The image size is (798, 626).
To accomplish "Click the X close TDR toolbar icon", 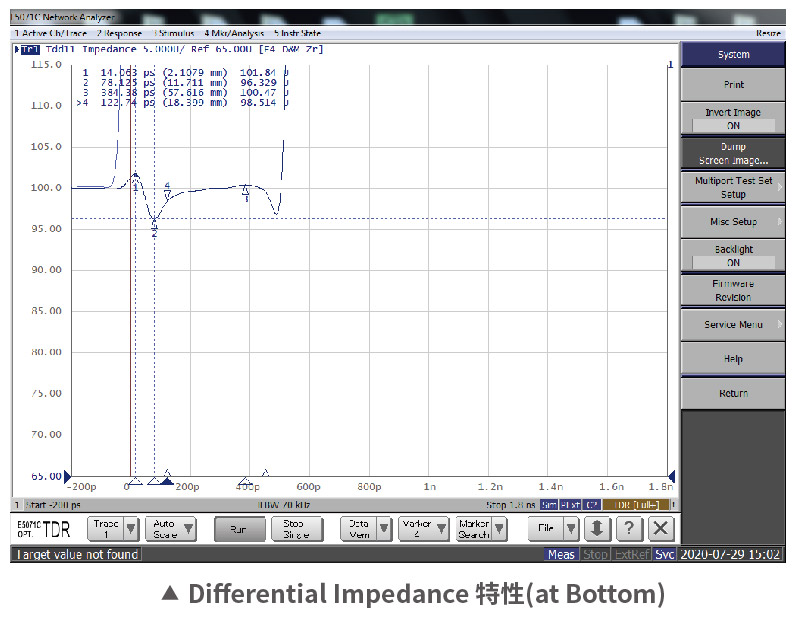I will (661, 528).
